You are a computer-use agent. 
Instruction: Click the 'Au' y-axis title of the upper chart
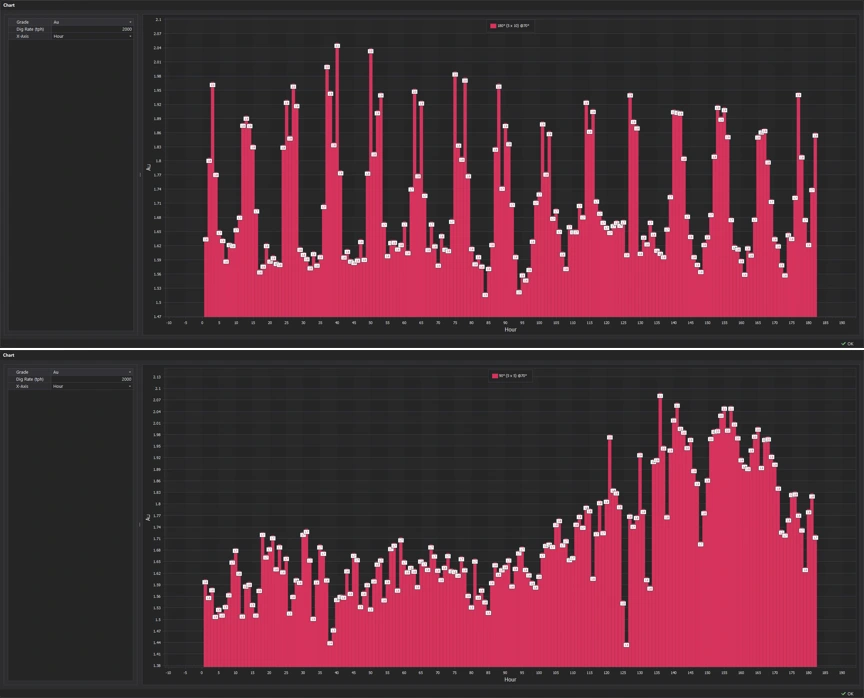pos(148,167)
